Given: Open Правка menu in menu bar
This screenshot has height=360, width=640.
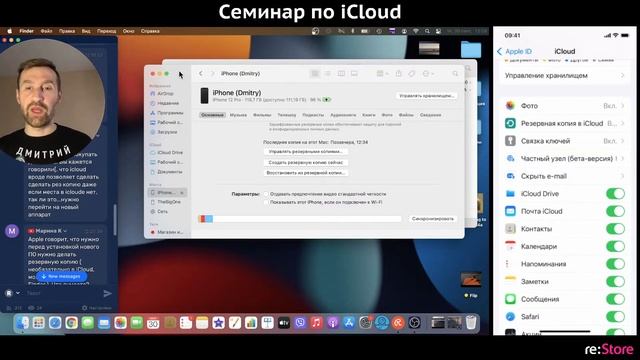Looking at the screenshot, I should point(67,31).
